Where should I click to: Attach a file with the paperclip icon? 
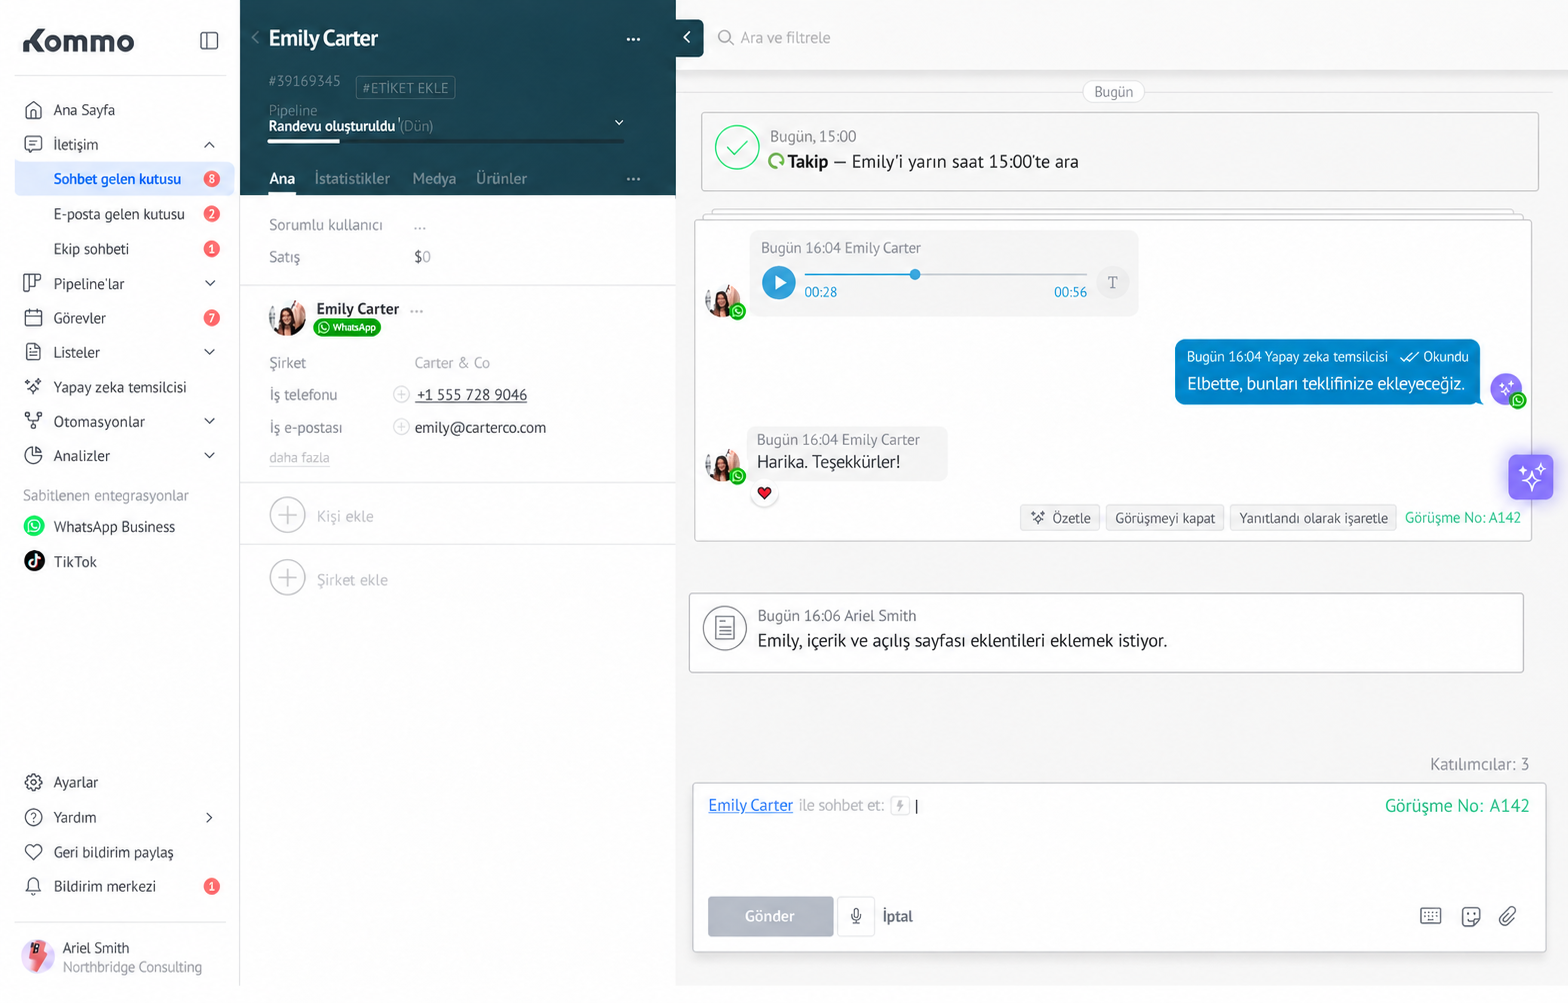pyautogui.click(x=1508, y=916)
